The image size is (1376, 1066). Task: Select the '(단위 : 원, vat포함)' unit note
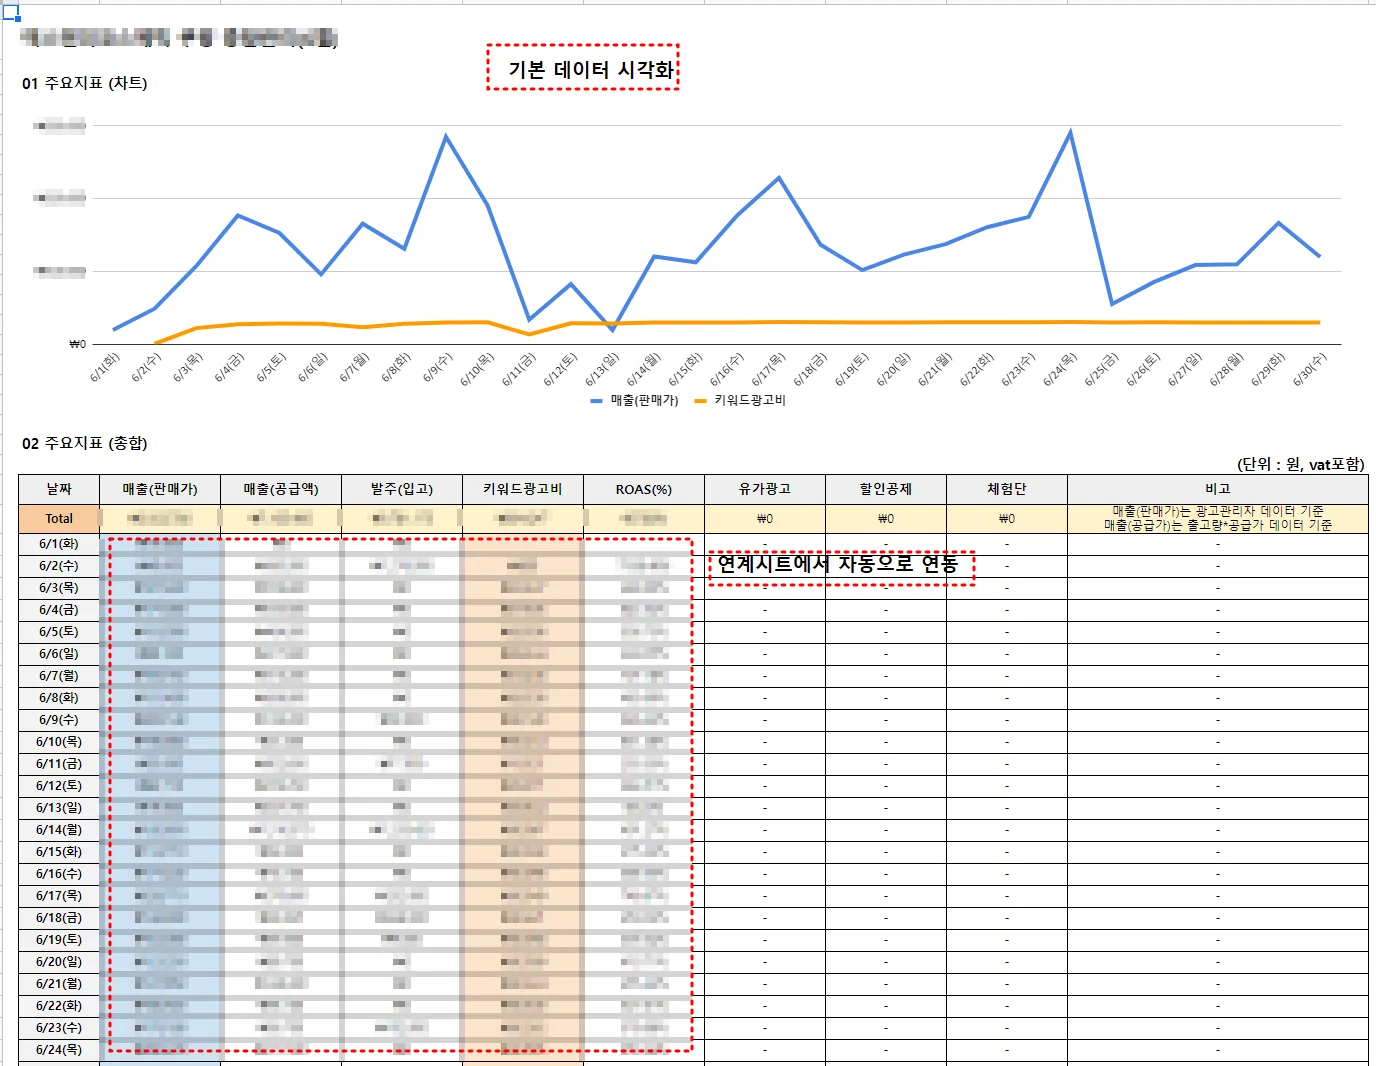pyautogui.click(x=1301, y=464)
